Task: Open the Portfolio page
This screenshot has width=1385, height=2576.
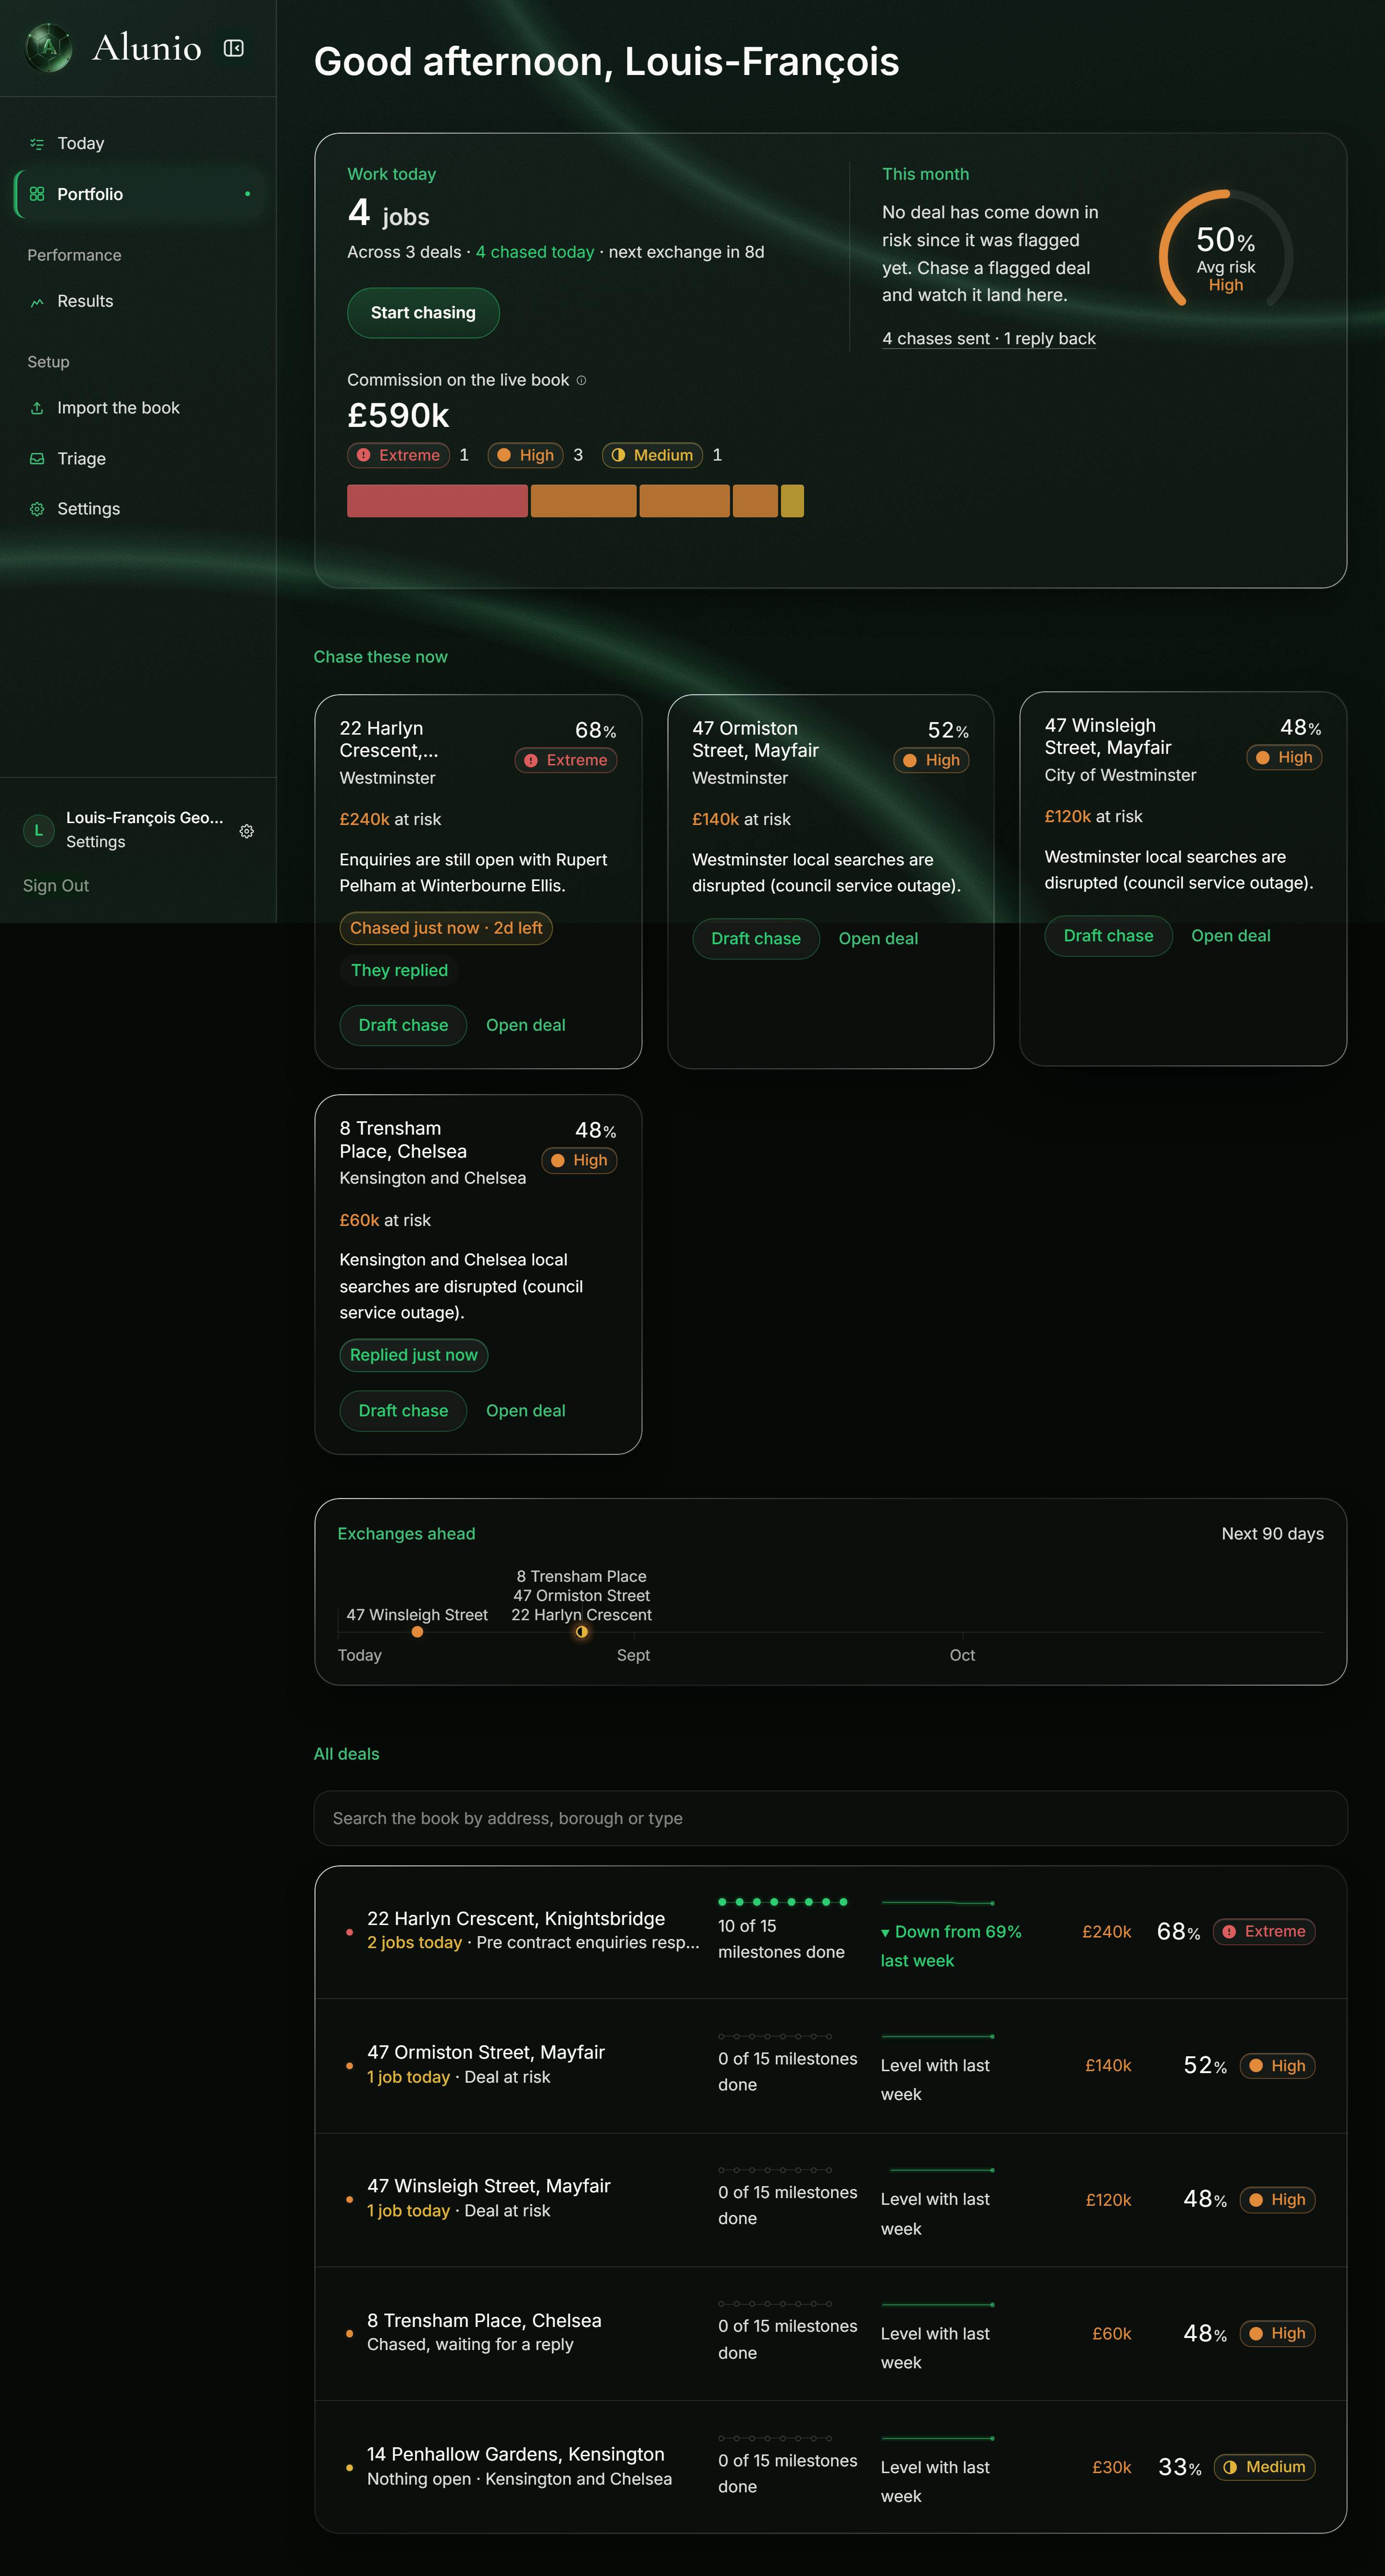Action: click(x=138, y=194)
